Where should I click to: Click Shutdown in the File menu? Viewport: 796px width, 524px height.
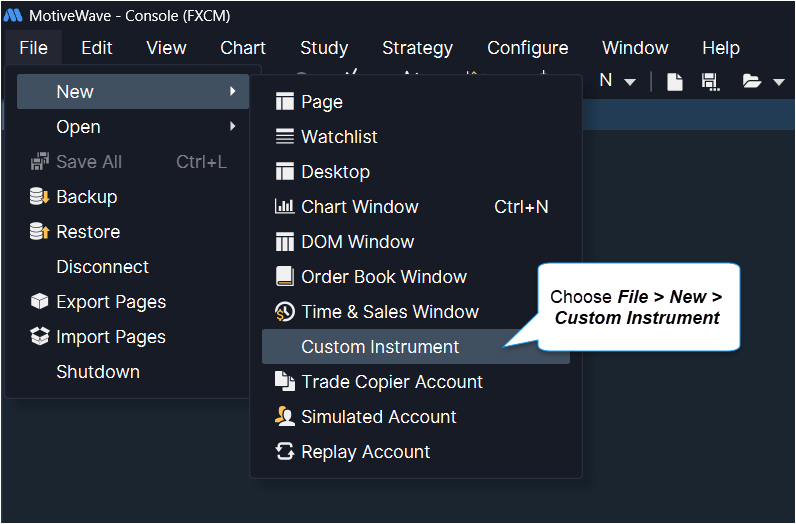97,372
